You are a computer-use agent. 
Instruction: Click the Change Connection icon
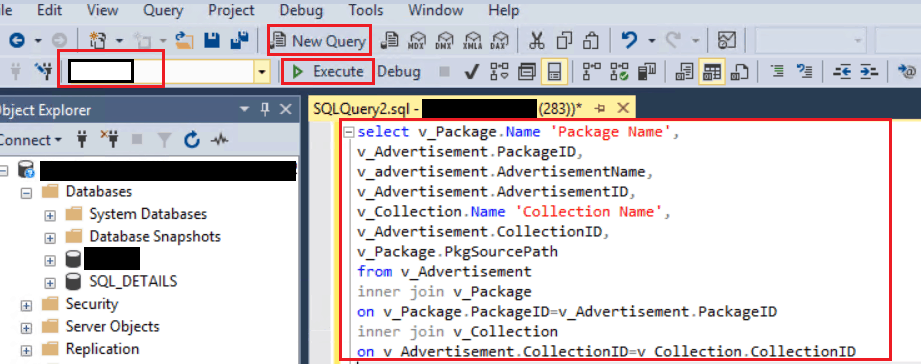click(43, 72)
